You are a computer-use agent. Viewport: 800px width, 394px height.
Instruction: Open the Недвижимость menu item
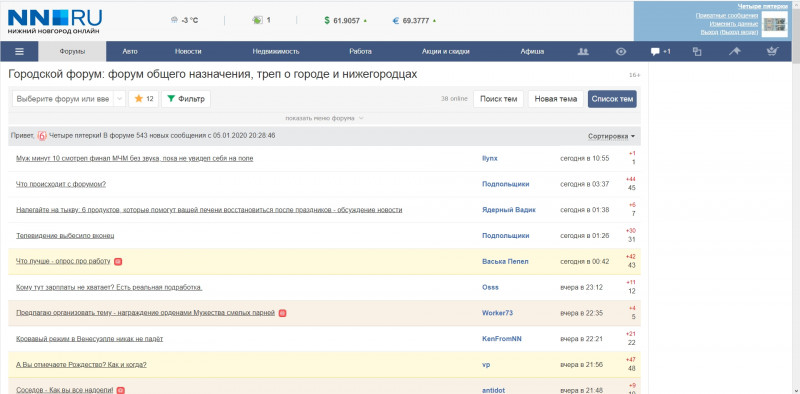(x=276, y=52)
